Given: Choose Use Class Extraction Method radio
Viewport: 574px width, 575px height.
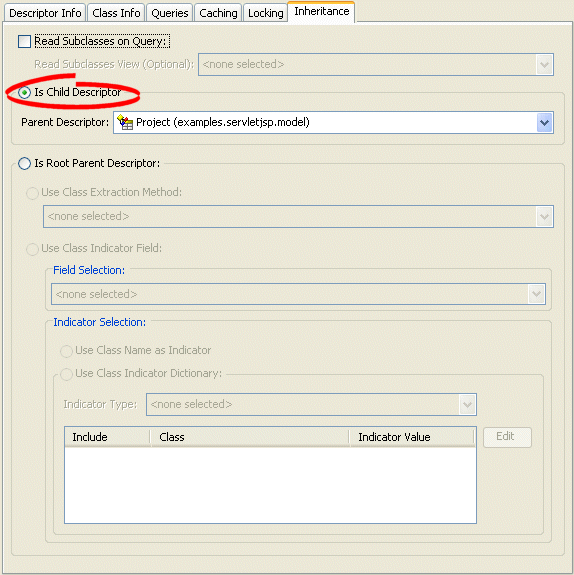Looking at the screenshot, I should 32,193.
